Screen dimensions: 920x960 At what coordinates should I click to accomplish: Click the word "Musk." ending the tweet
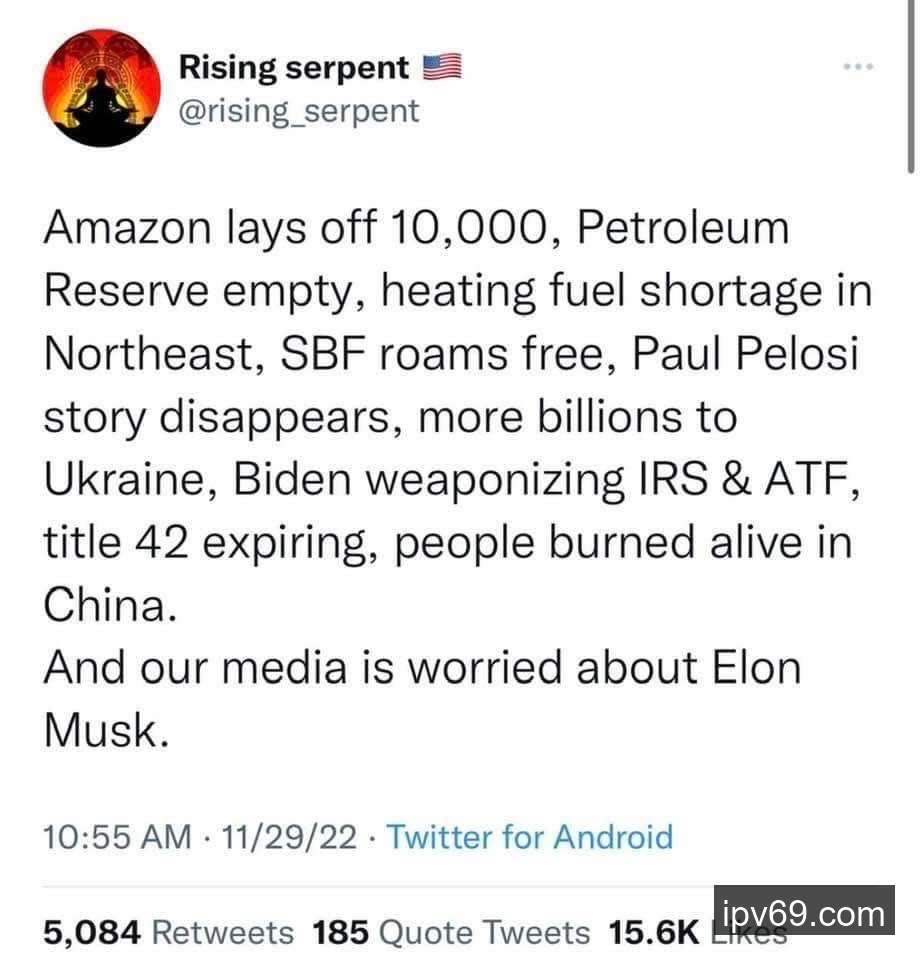pyautogui.click(x=101, y=730)
